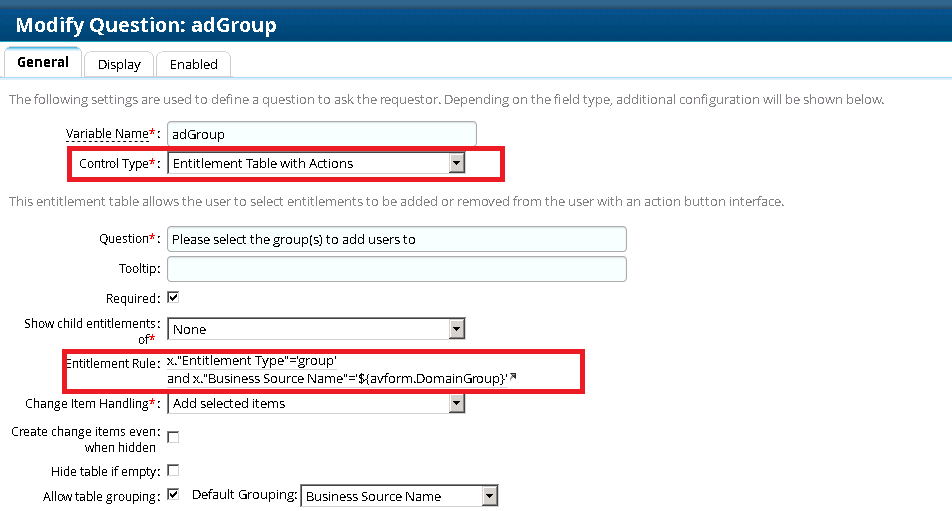Click the Default Grouping label text
Image resolution: width=952 pixels, height=511 pixels.
[245, 496]
